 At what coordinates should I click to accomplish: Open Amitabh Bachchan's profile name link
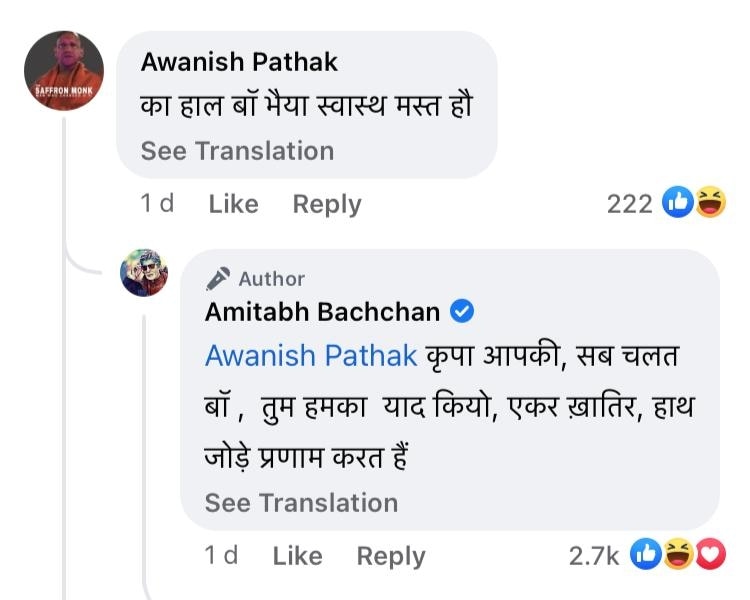[x=322, y=312]
